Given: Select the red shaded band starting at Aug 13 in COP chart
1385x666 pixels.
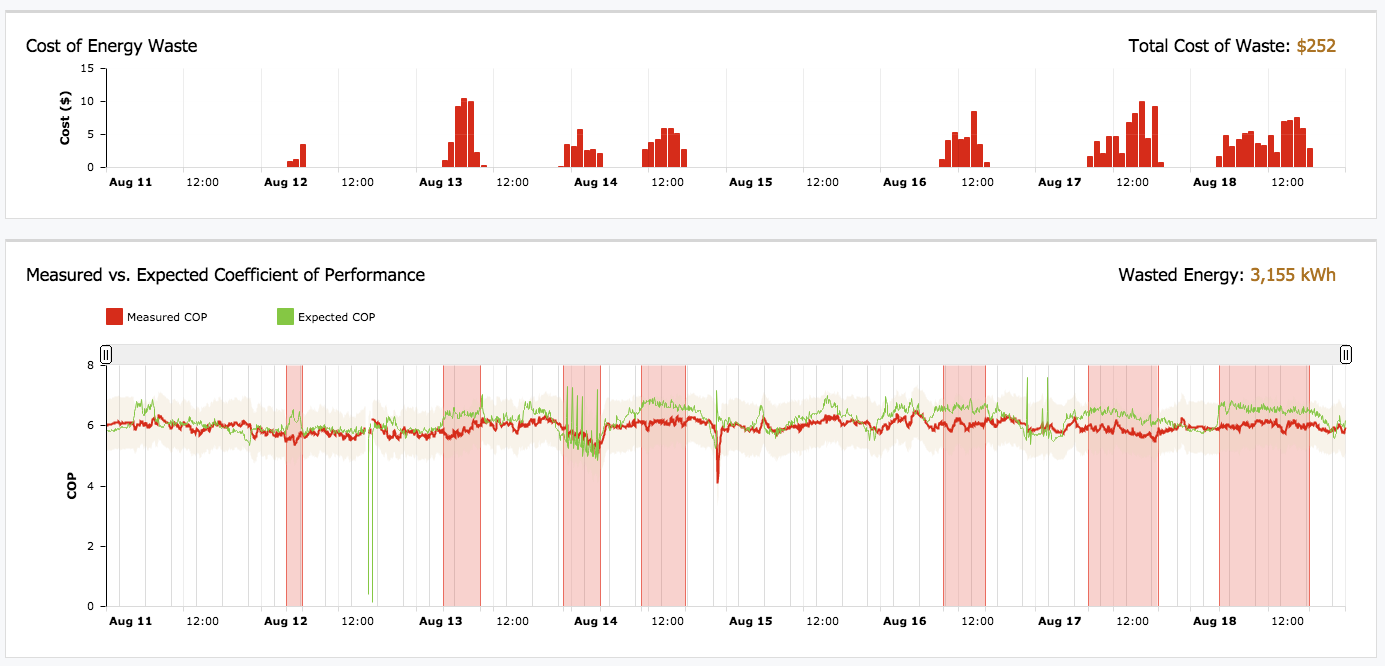Looking at the screenshot, I should [462, 486].
